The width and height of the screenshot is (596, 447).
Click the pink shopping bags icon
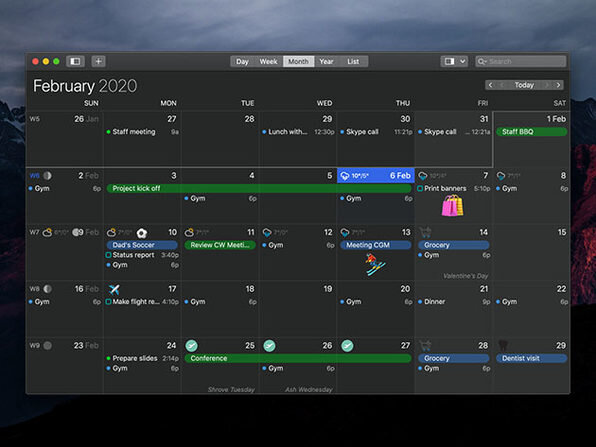(452, 206)
